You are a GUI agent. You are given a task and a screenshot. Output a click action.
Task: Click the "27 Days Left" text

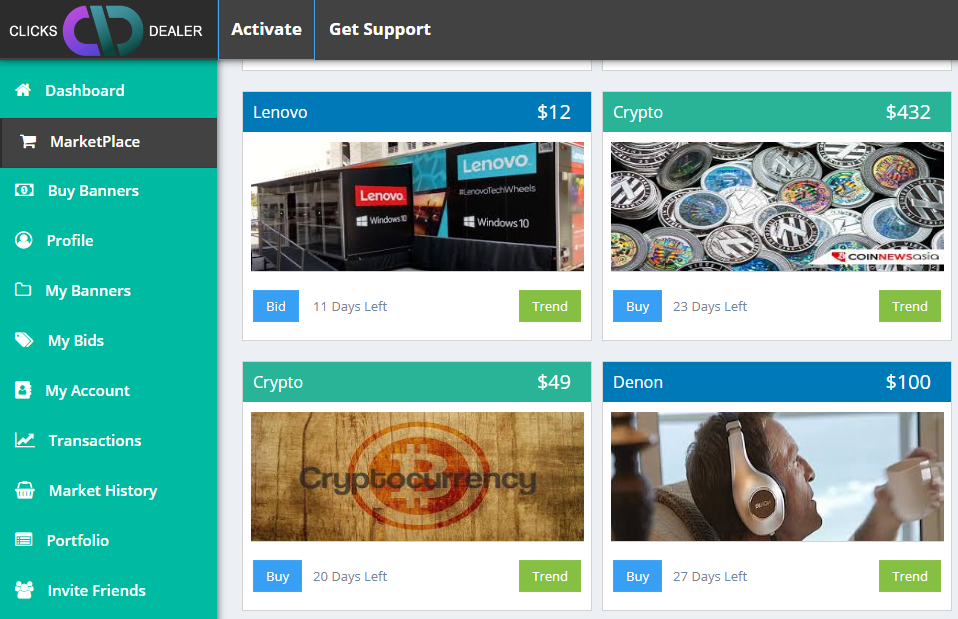pyautogui.click(x=710, y=577)
